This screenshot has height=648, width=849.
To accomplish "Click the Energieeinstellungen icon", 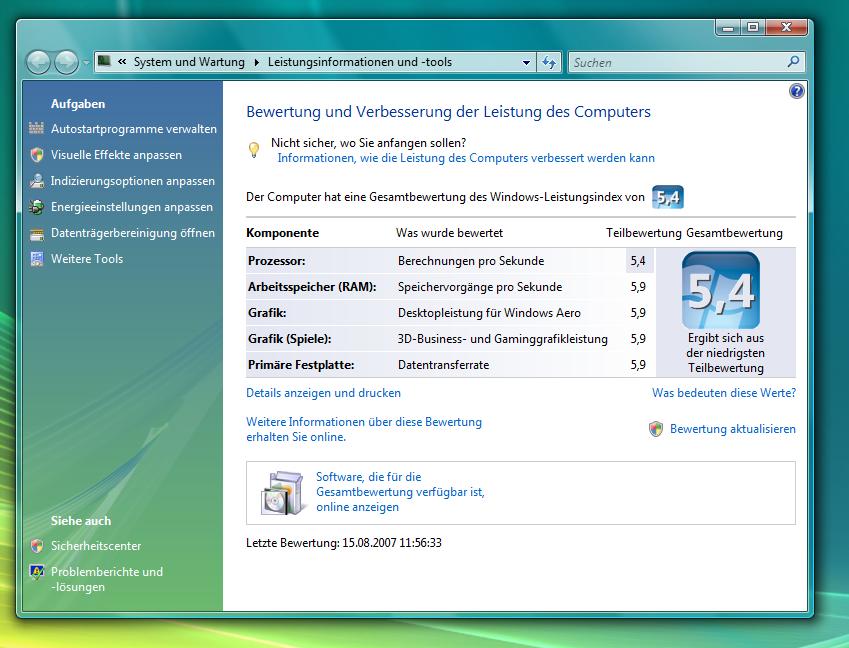I will coord(37,207).
